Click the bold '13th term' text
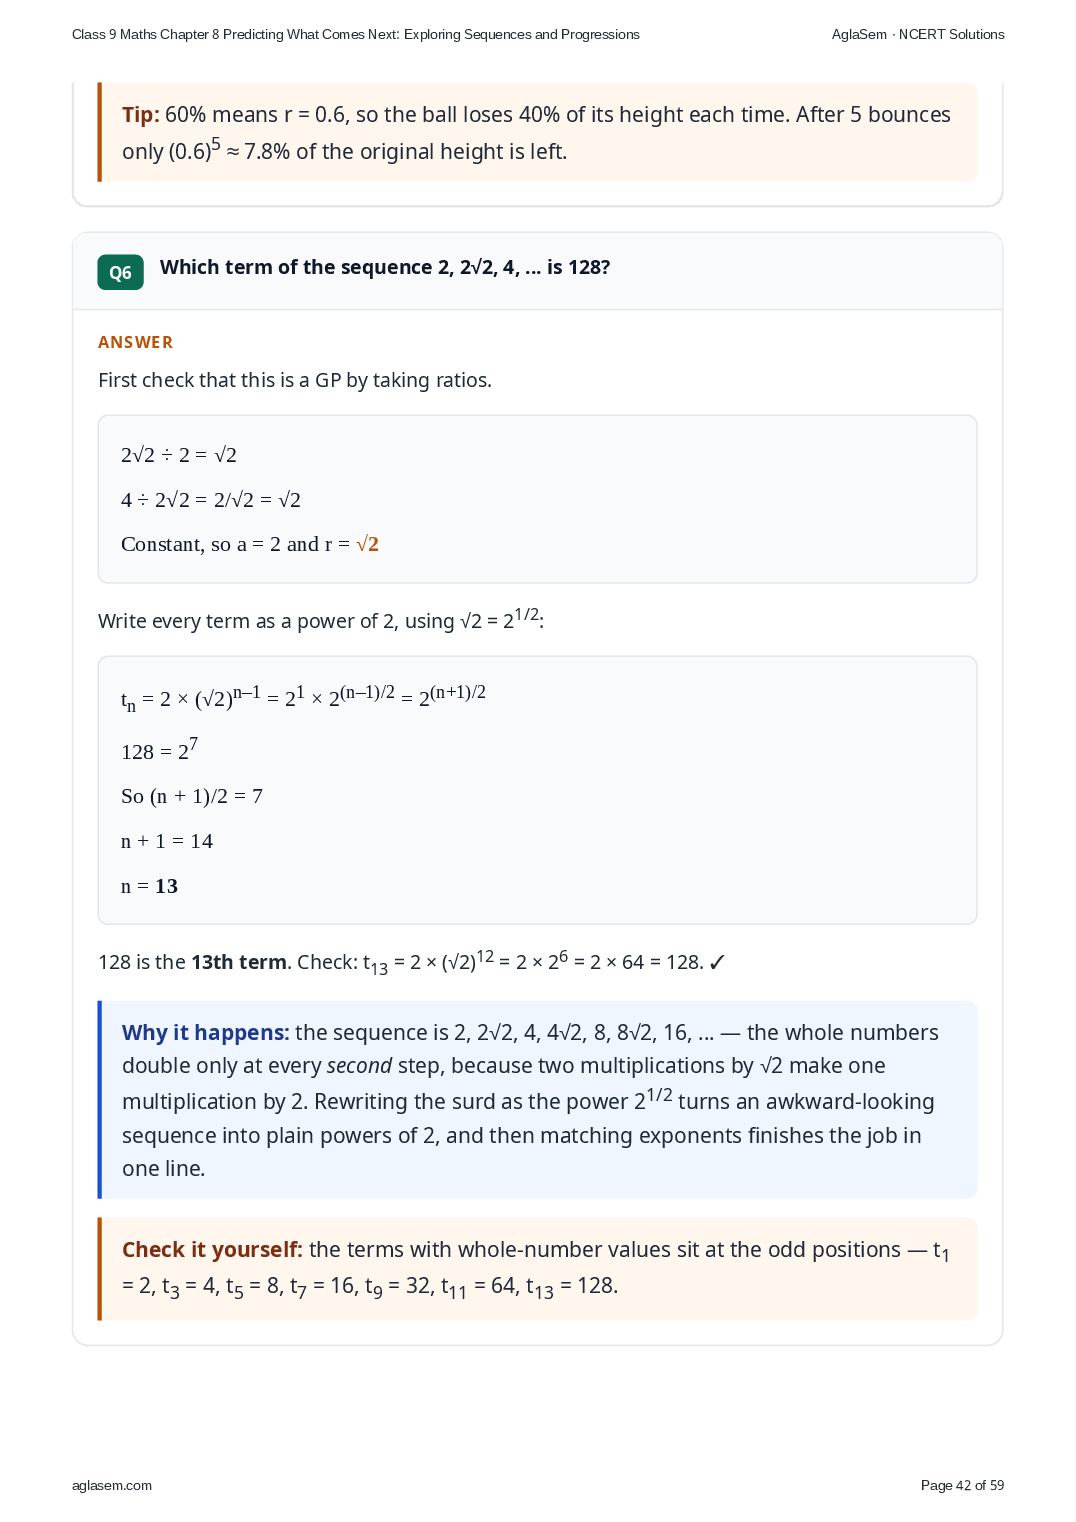 click(x=239, y=962)
